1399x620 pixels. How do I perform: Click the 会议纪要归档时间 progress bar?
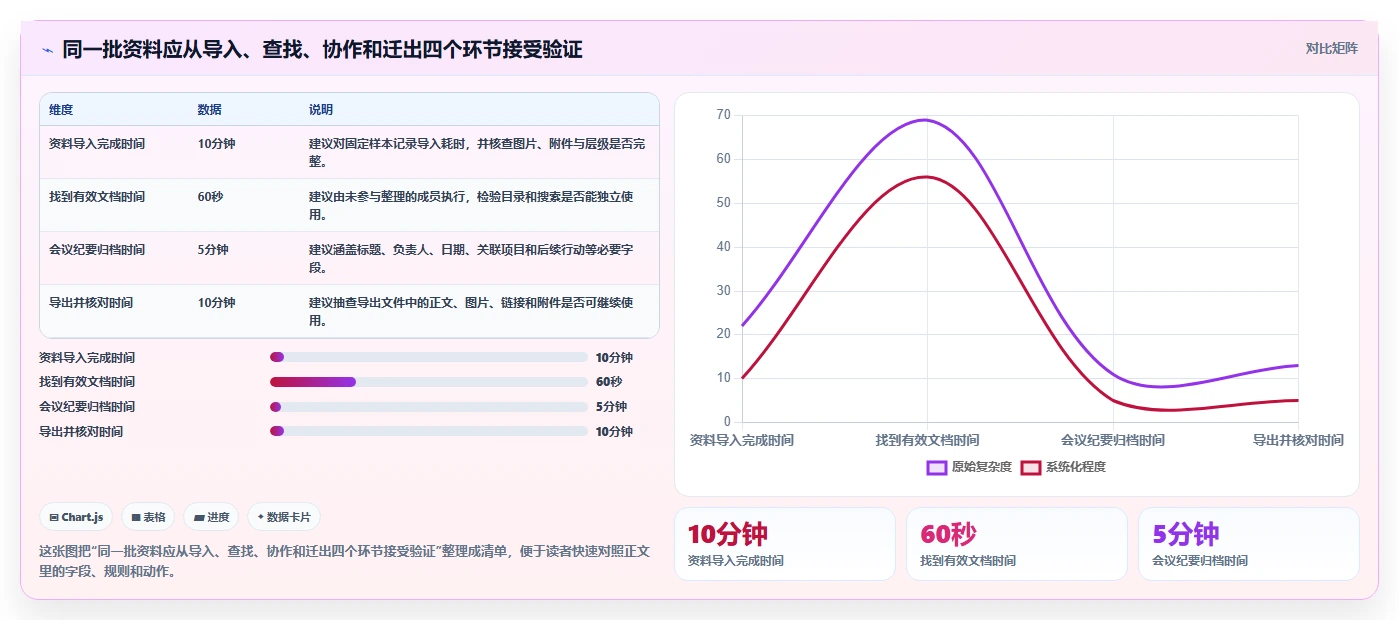(x=429, y=407)
